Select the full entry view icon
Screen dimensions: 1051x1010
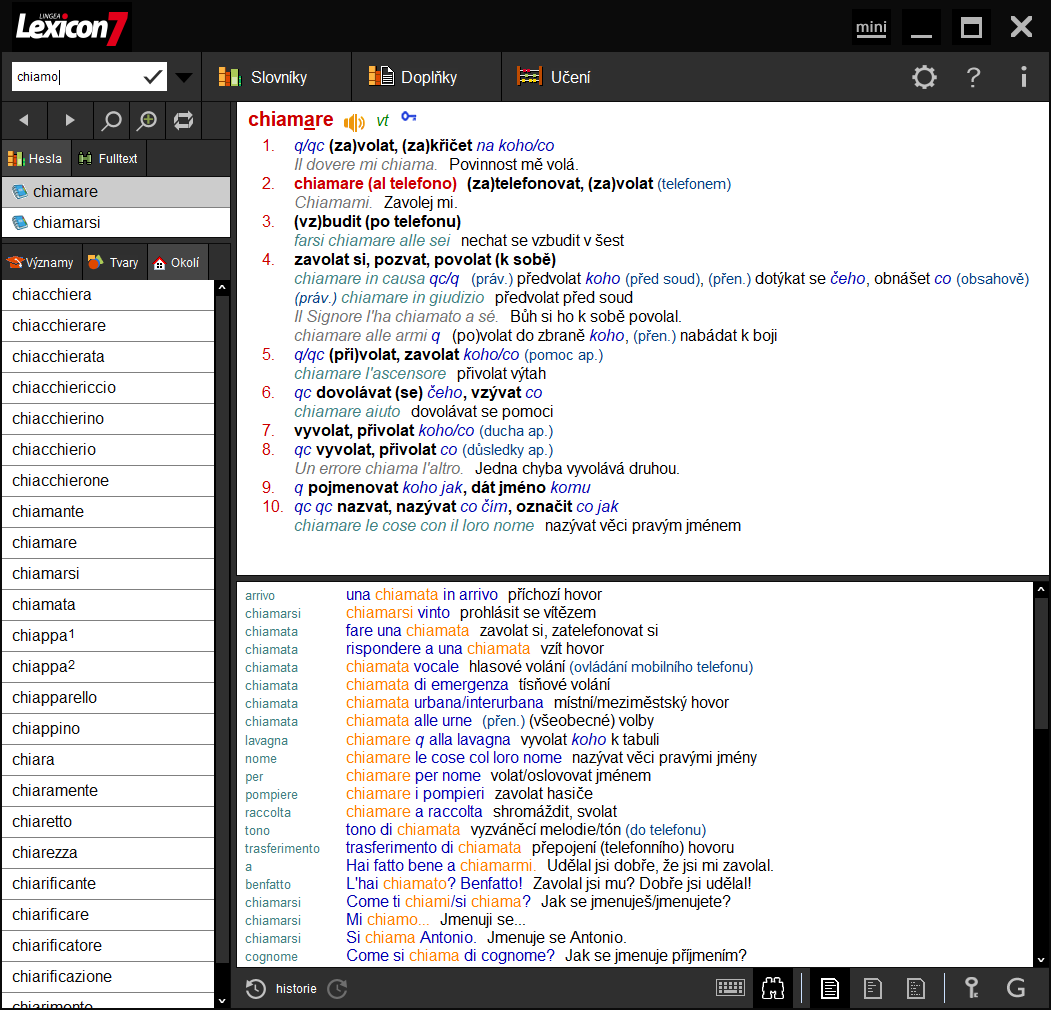830,988
